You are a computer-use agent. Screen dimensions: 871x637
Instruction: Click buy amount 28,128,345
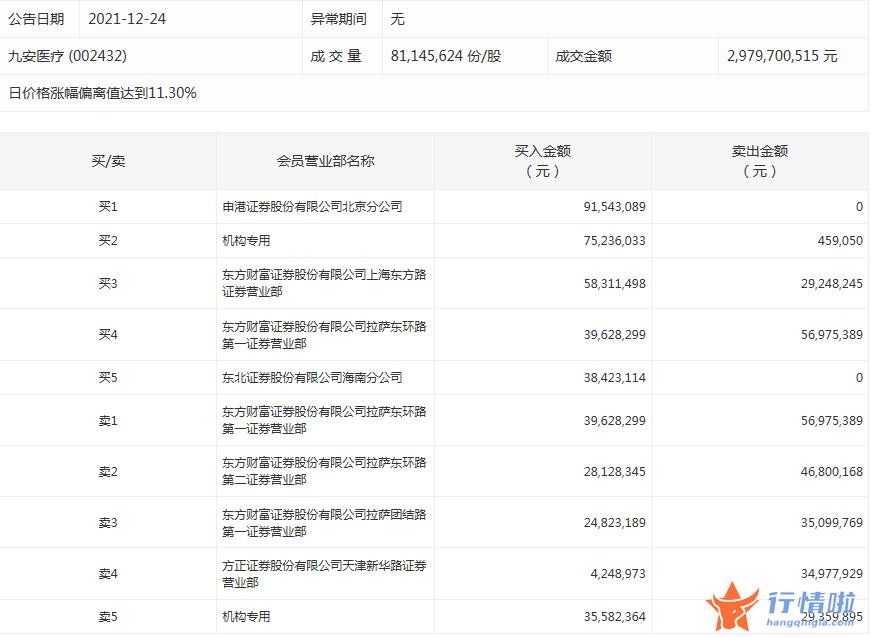pyautogui.click(x=614, y=472)
